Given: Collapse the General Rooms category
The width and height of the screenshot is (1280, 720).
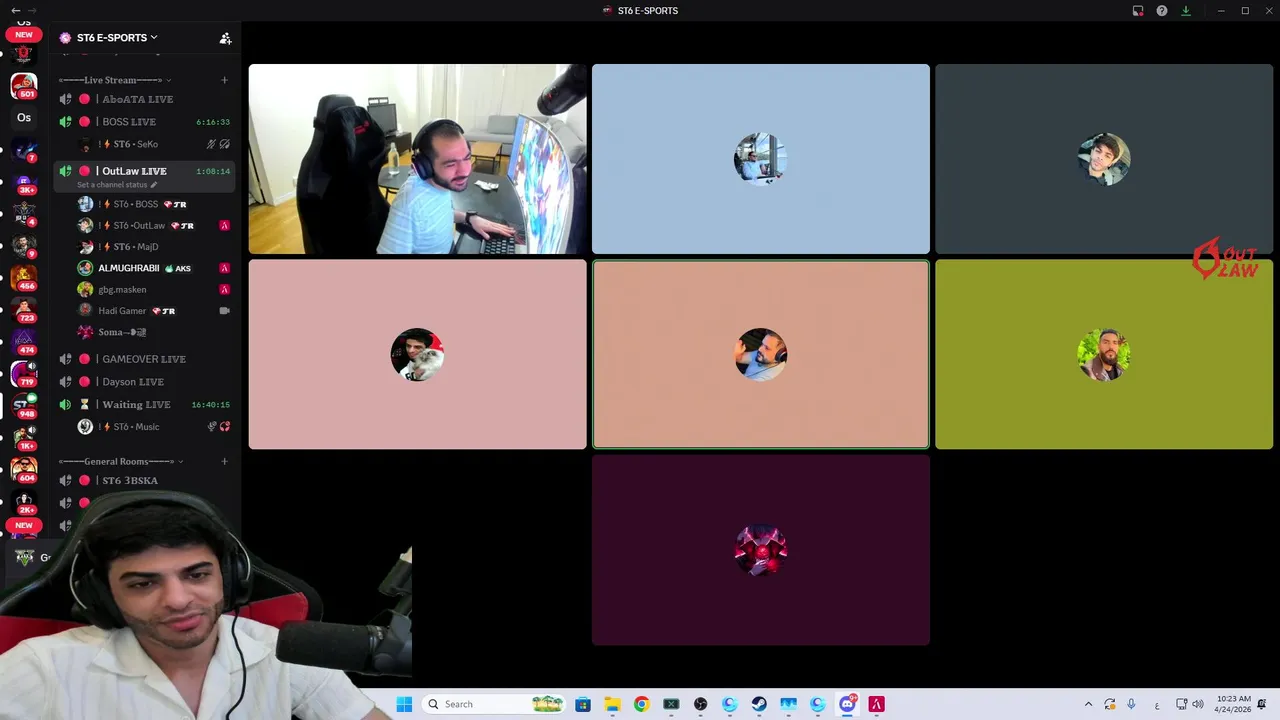Looking at the screenshot, I should [x=121, y=461].
